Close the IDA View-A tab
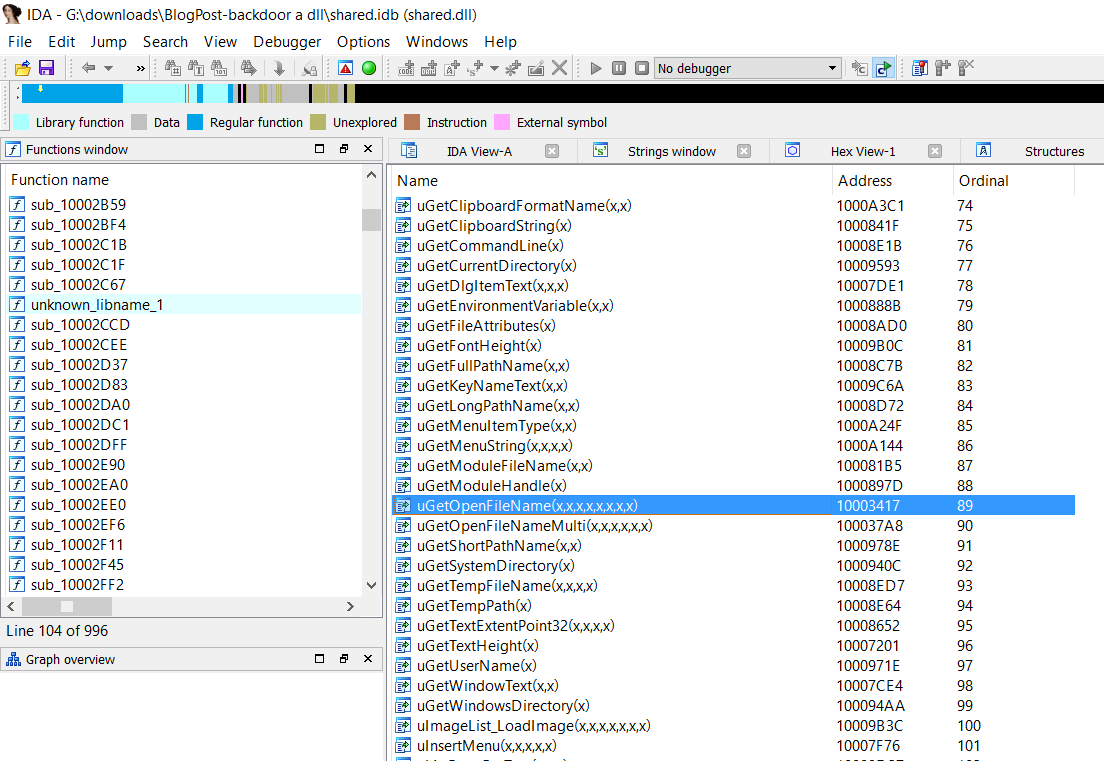Screen dimensions: 1104x761 pos(552,151)
